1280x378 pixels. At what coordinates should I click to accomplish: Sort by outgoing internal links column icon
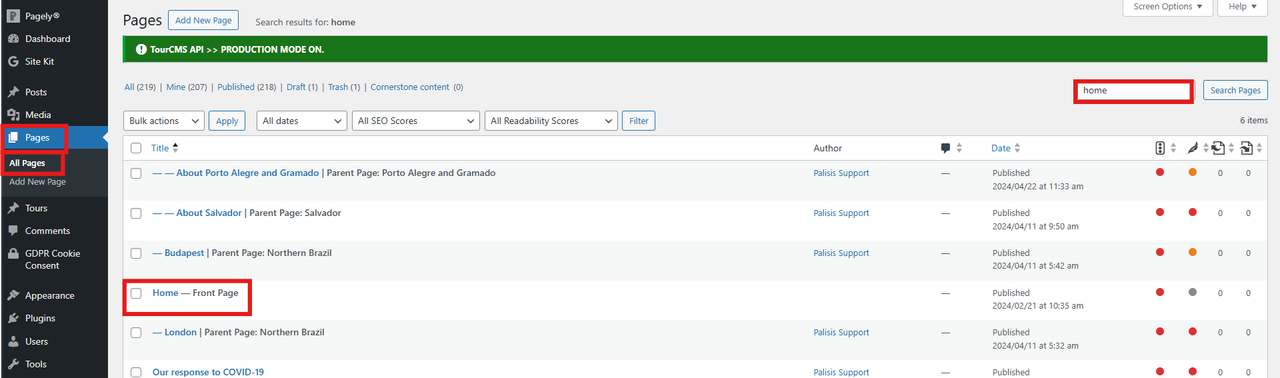point(1218,148)
